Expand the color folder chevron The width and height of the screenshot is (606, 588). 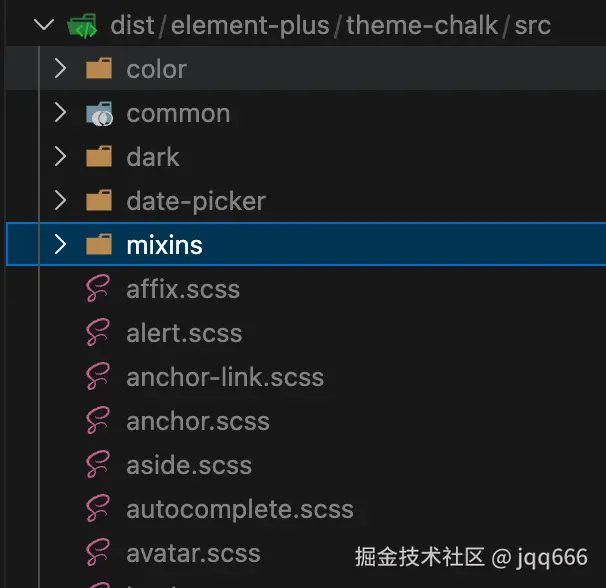point(61,69)
